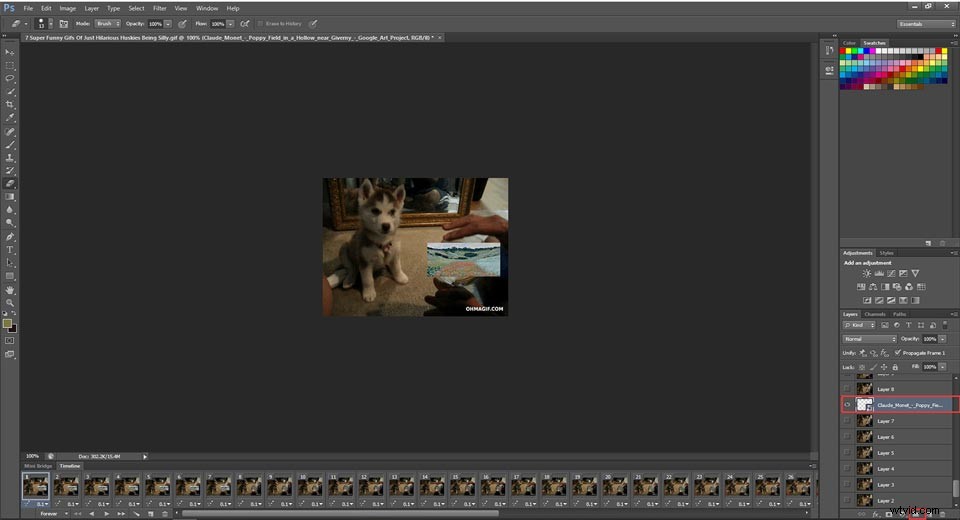Select the Pen tool
This screenshot has width=960, height=520.
pos(10,236)
